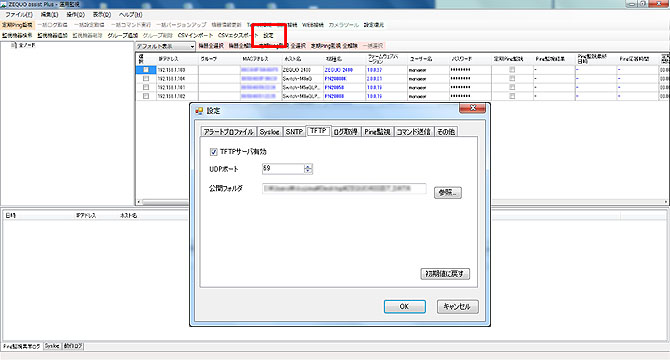Image resolution: width=670 pixels, height=360 pixels.
Task: Switch to Ping監視 tab in the settings dialog
Action: pyautogui.click(x=377, y=132)
